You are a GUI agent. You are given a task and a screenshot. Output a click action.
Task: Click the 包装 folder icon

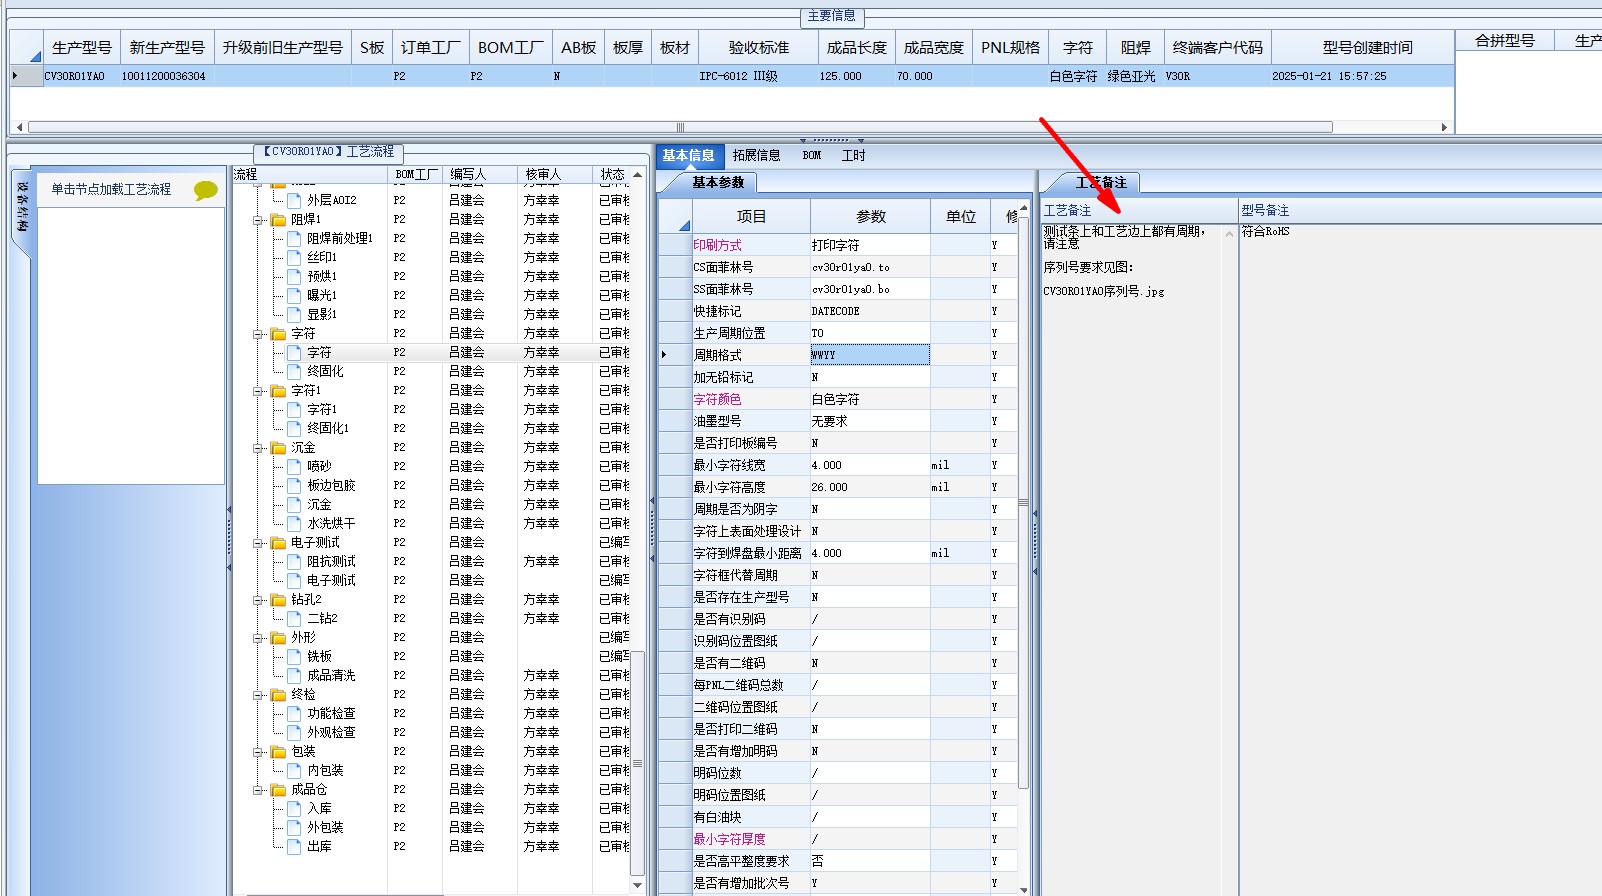(279, 751)
